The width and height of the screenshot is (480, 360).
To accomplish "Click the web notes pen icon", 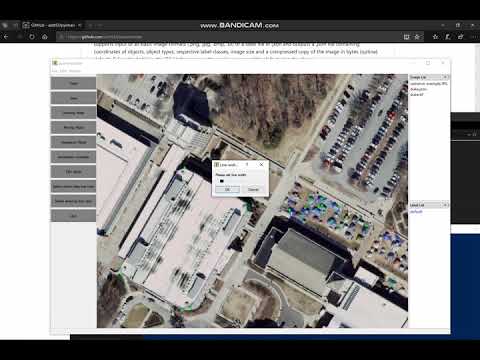I will (x=448, y=37).
